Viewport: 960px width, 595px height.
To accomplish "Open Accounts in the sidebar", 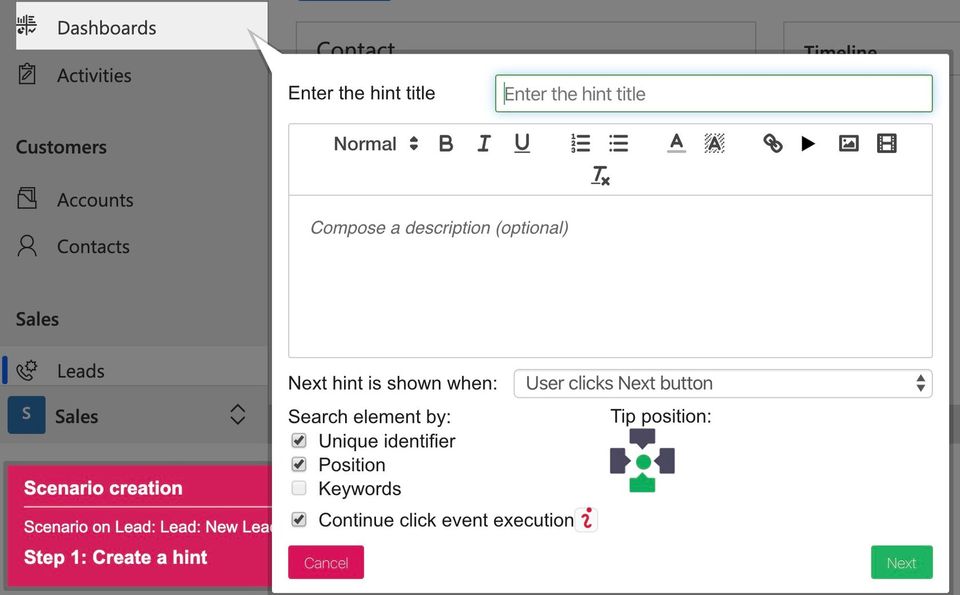I will [x=95, y=200].
